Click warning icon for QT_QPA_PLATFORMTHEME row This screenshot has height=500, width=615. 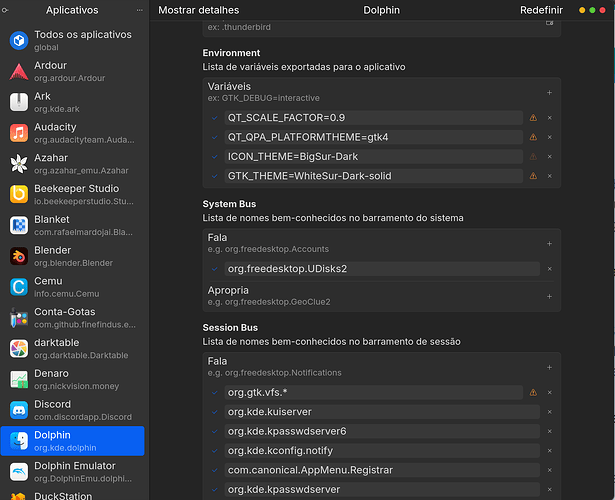coord(533,137)
